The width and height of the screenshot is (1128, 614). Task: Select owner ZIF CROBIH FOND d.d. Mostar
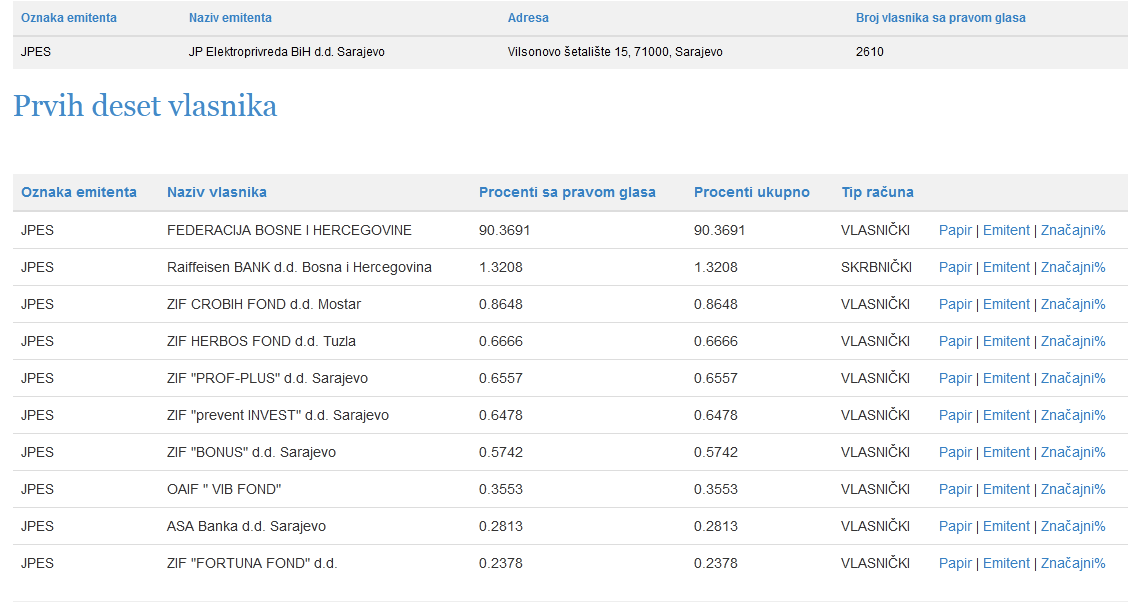[x=264, y=304]
